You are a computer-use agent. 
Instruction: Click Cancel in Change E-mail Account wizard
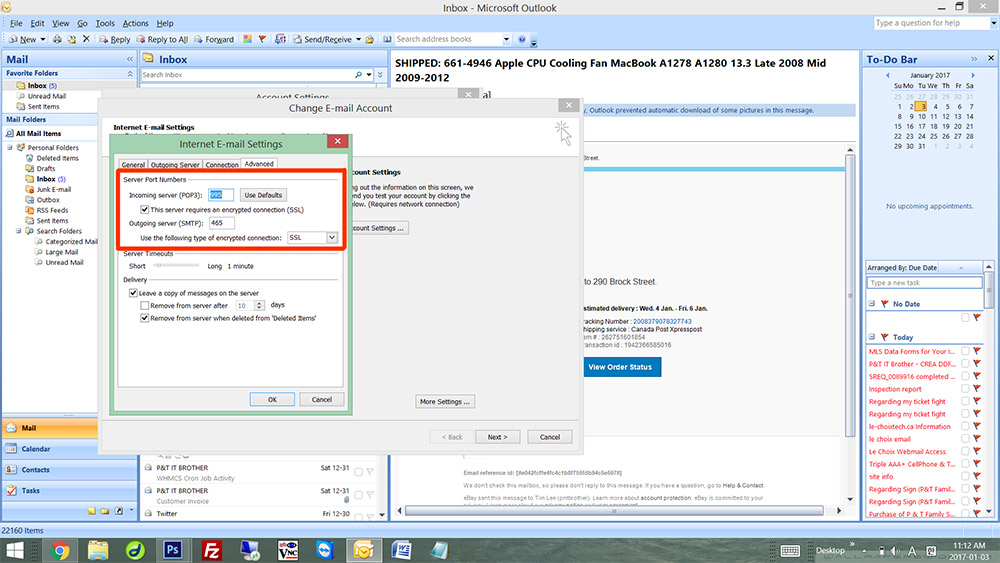(x=550, y=437)
